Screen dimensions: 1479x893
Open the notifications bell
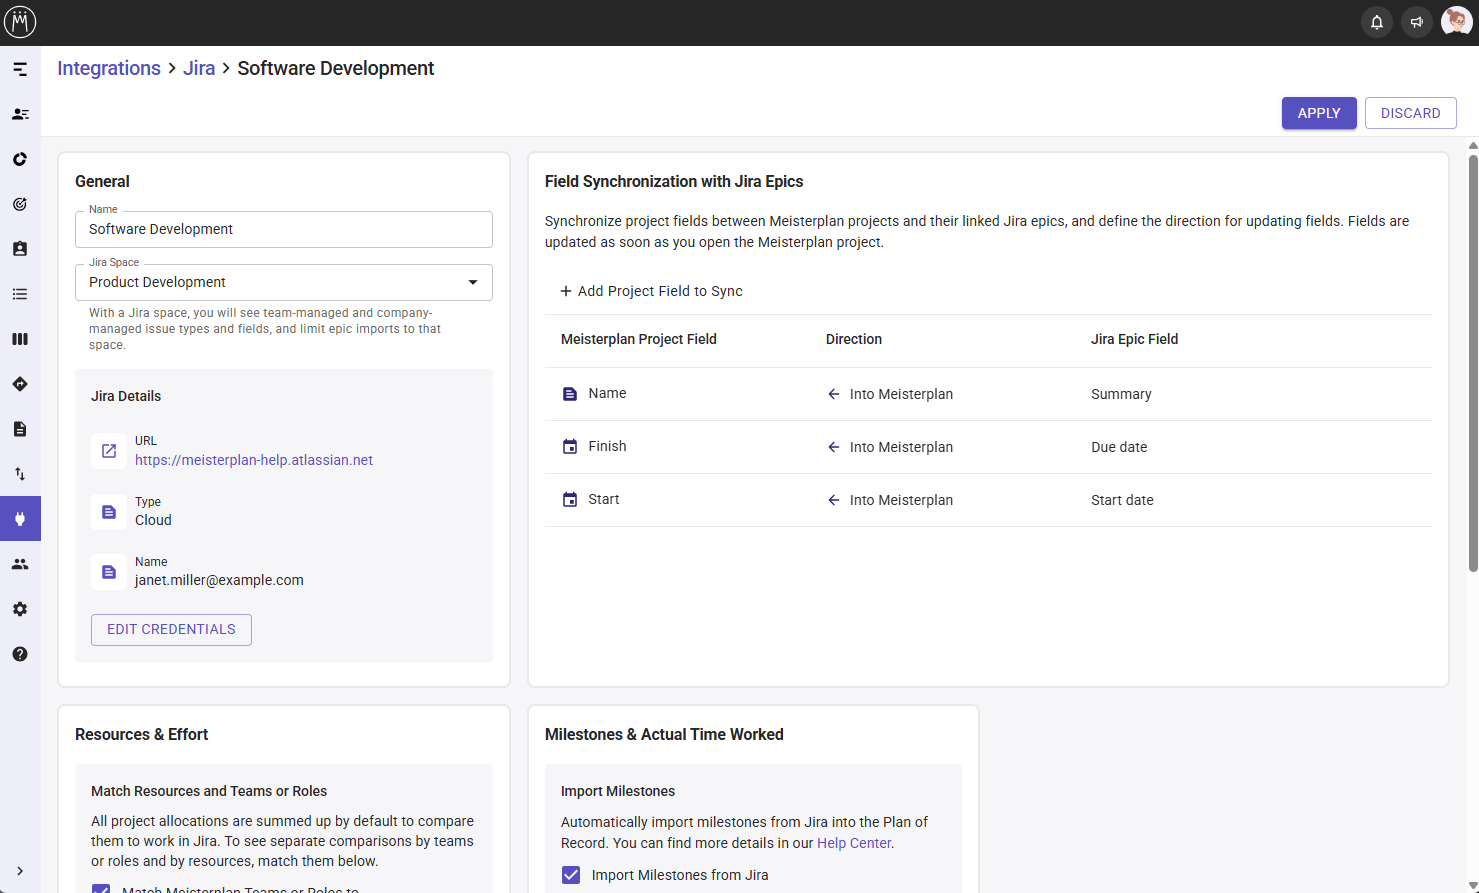1377,22
